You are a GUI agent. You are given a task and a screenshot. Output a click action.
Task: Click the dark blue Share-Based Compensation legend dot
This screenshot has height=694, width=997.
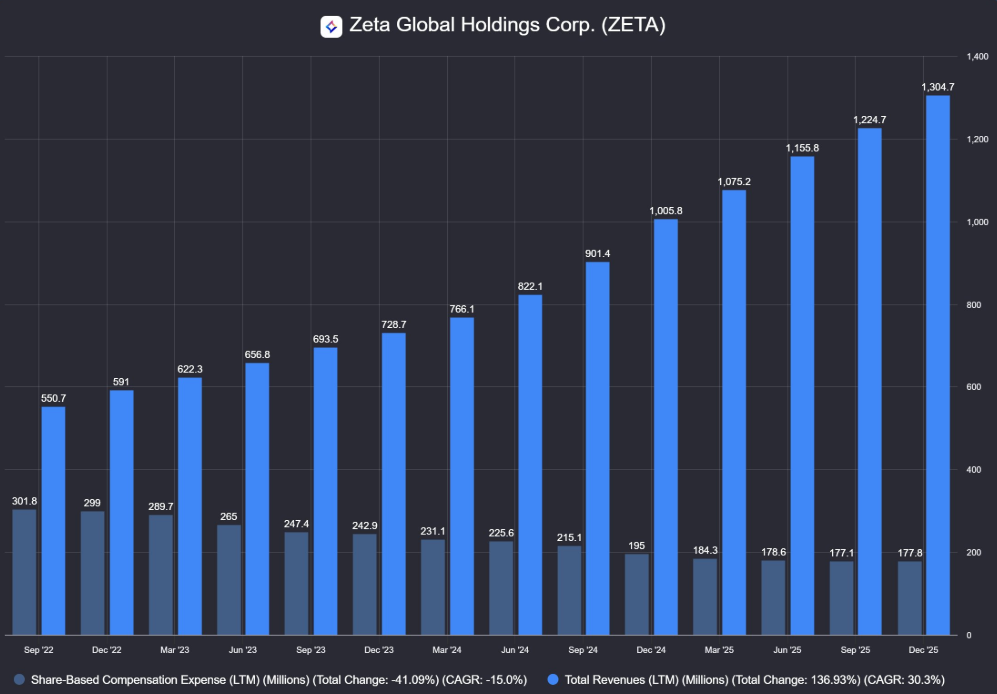(19, 679)
